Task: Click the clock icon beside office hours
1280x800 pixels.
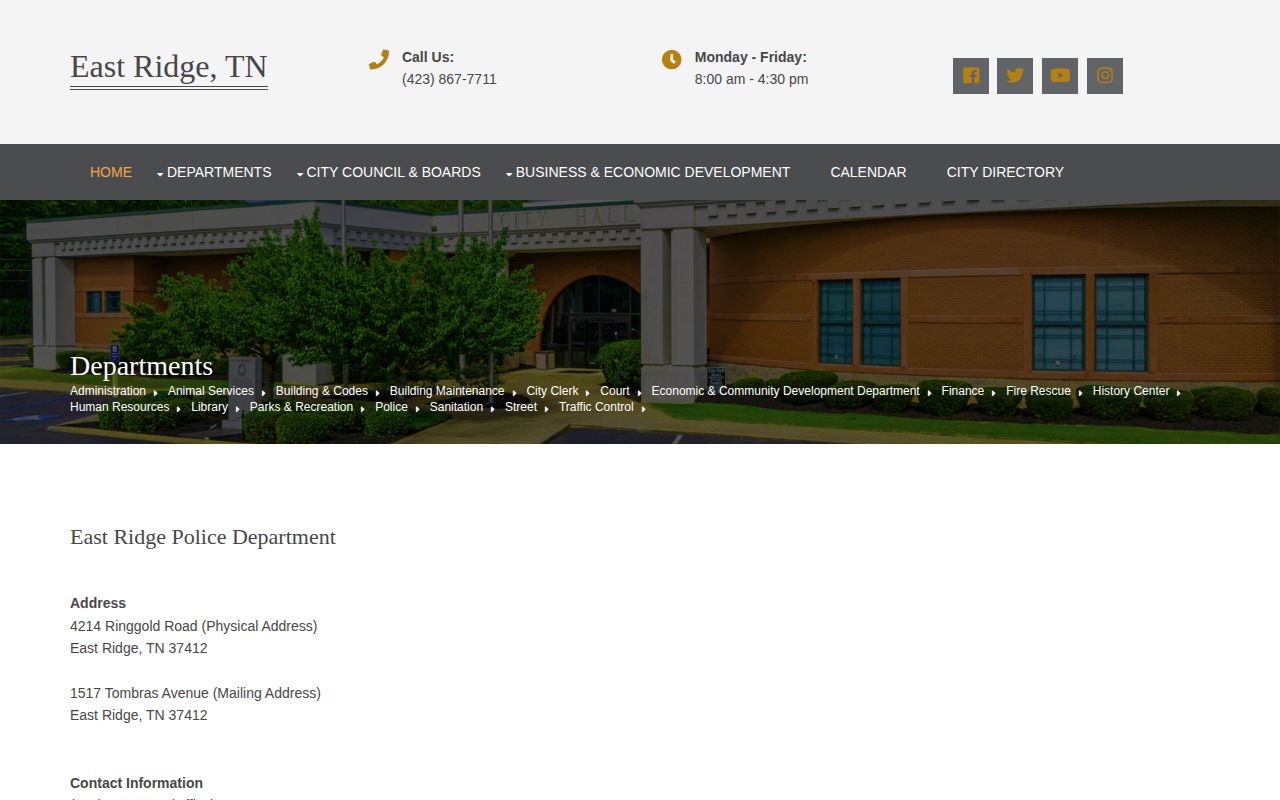Action: [672, 60]
